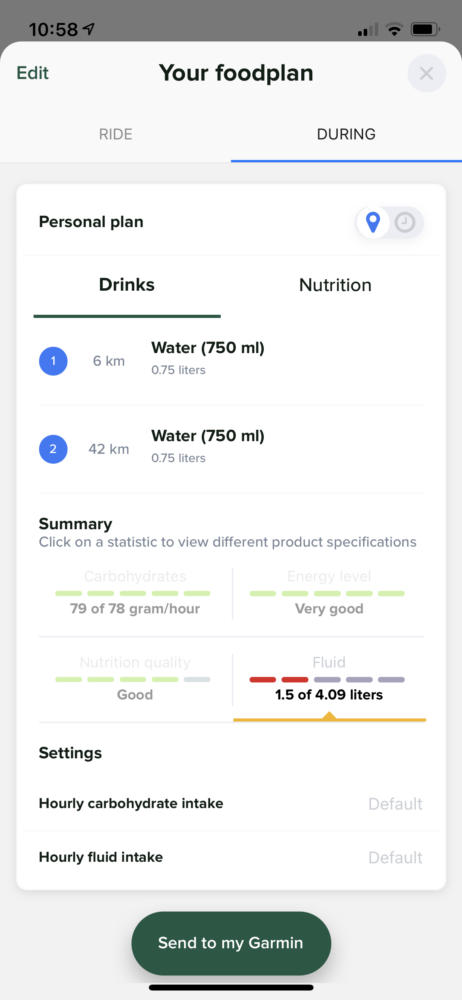Close the foodplan with the X icon
The image size is (462, 1000).
[426, 74]
